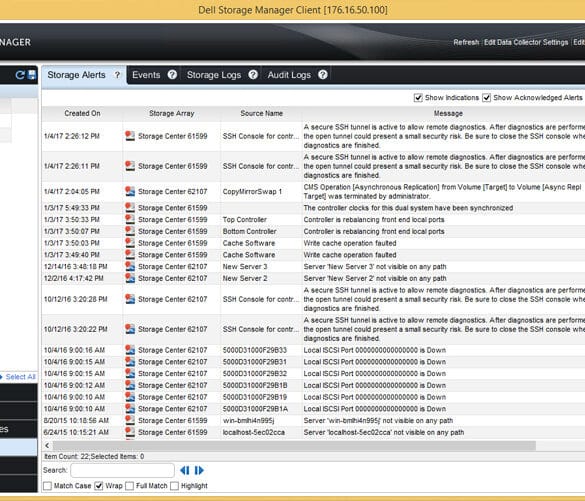The width and height of the screenshot is (585, 501).
Task: Switch to the Events tab
Action: [x=146, y=75]
